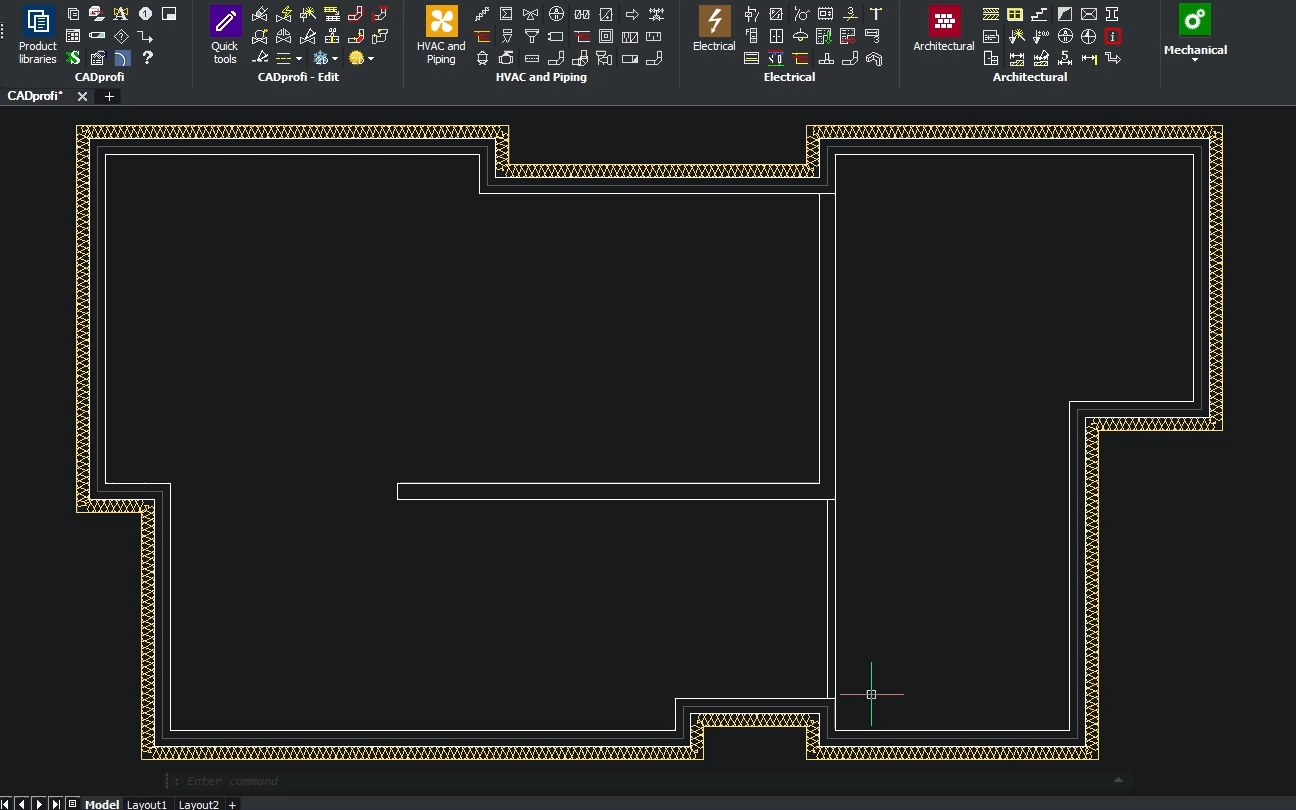Viewport: 1296px width, 810px height.
Task: Select the stairs icon in Architectural
Action: [x=1040, y=14]
